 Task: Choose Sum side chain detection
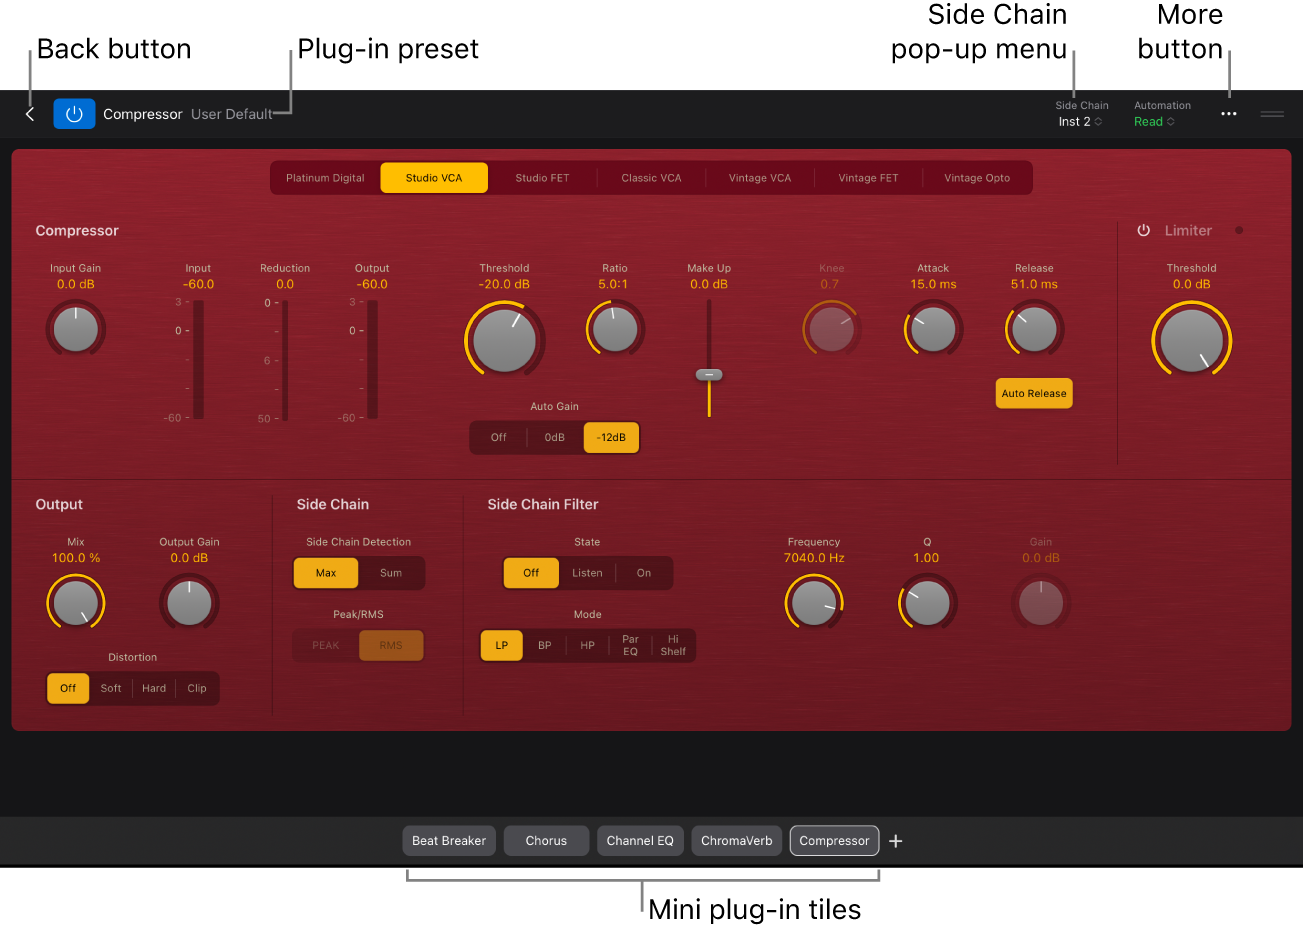(391, 573)
